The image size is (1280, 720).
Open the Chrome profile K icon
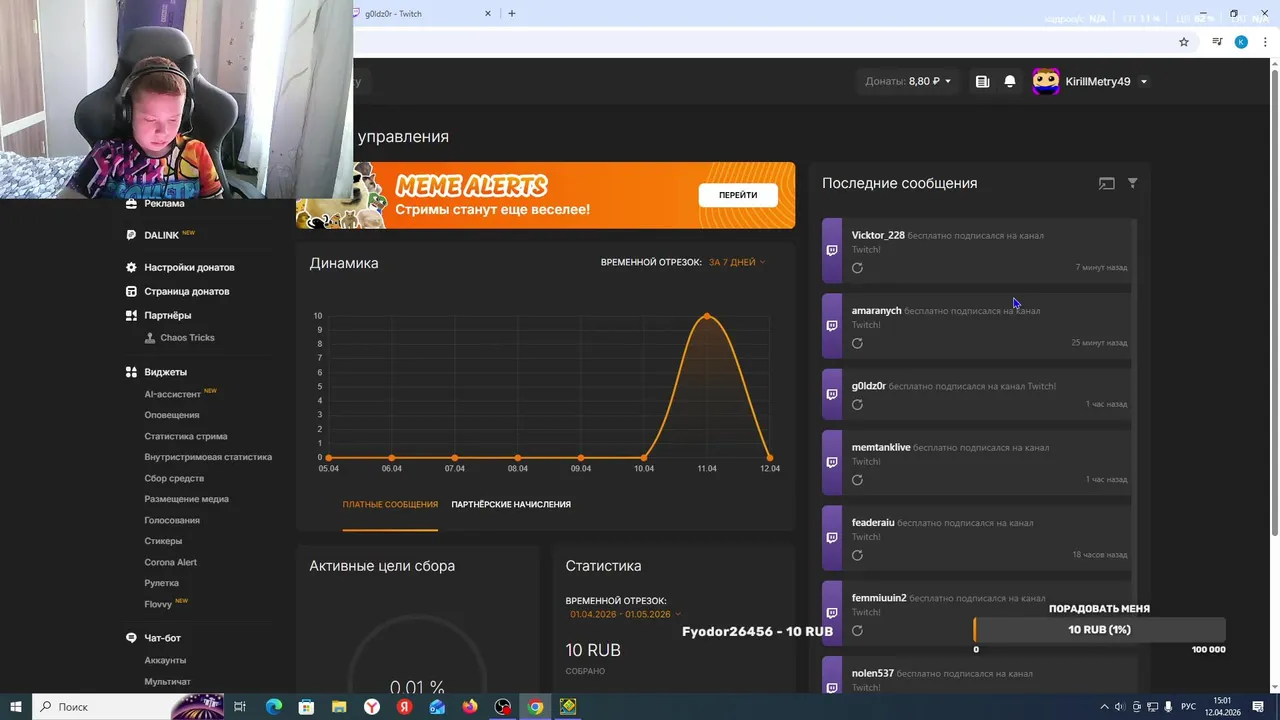click(1241, 42)
